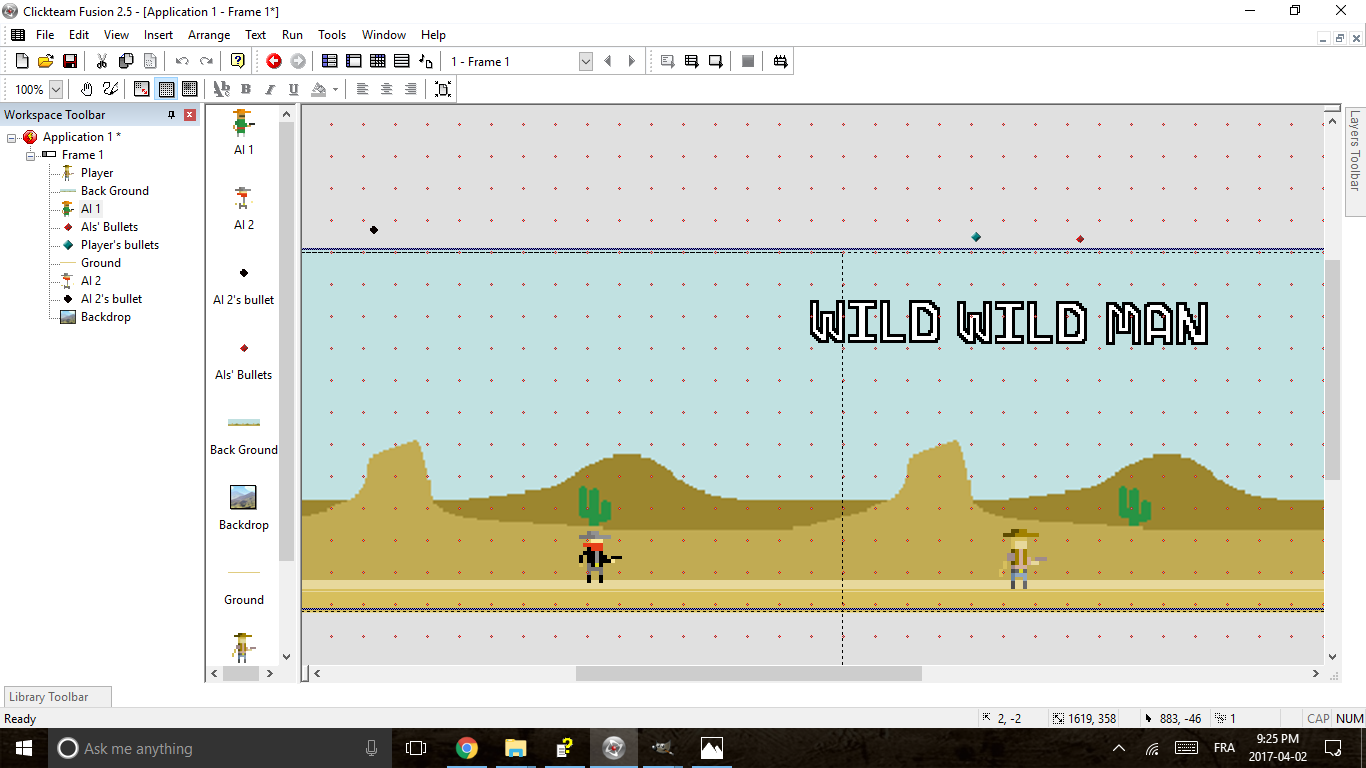This screenshot has width=1366, height=768.
Task: Open the Run menu
Action: point(292,34)
